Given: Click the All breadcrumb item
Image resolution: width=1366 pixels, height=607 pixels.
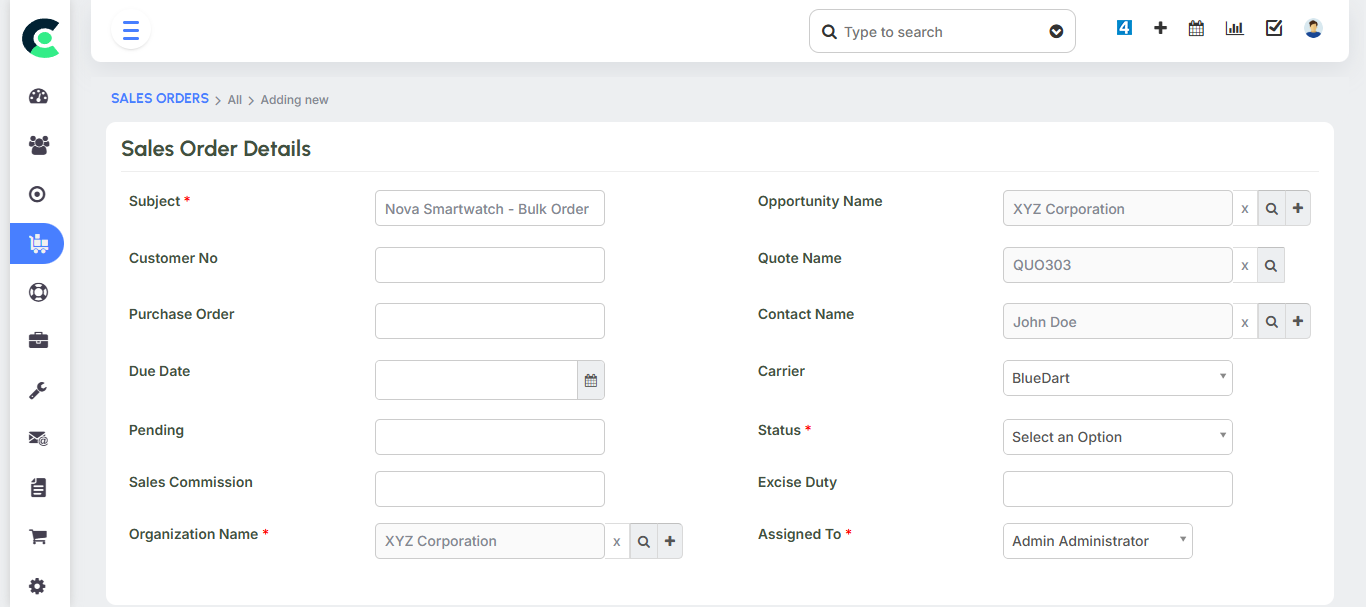Looking at the screenshot, I should pos(234,99).
